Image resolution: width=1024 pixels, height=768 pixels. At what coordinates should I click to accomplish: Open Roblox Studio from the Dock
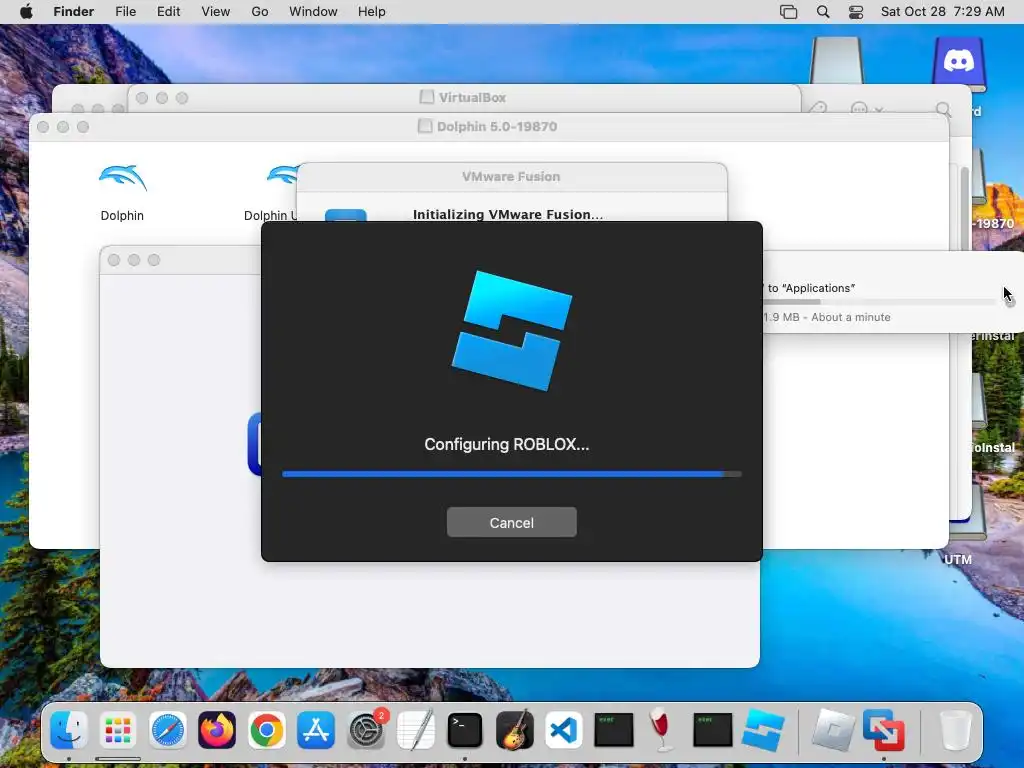(763, 729)
